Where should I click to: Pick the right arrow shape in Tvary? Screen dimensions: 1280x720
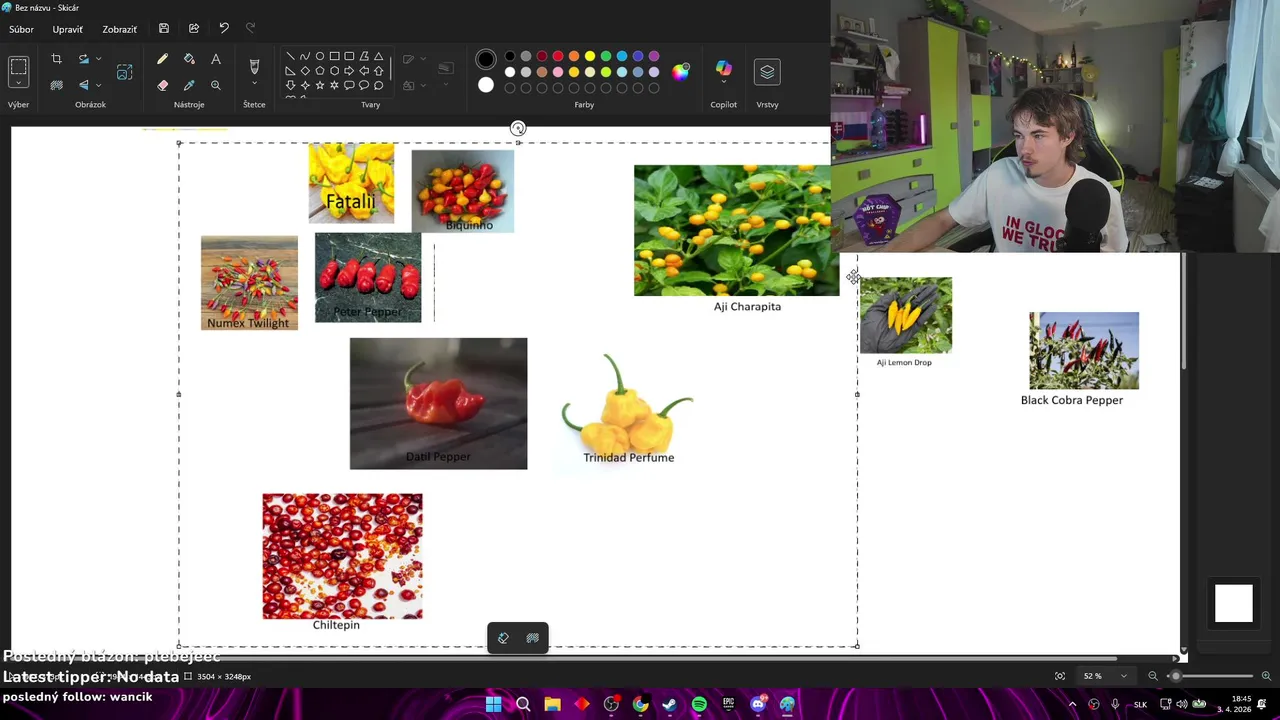point(349,71)
